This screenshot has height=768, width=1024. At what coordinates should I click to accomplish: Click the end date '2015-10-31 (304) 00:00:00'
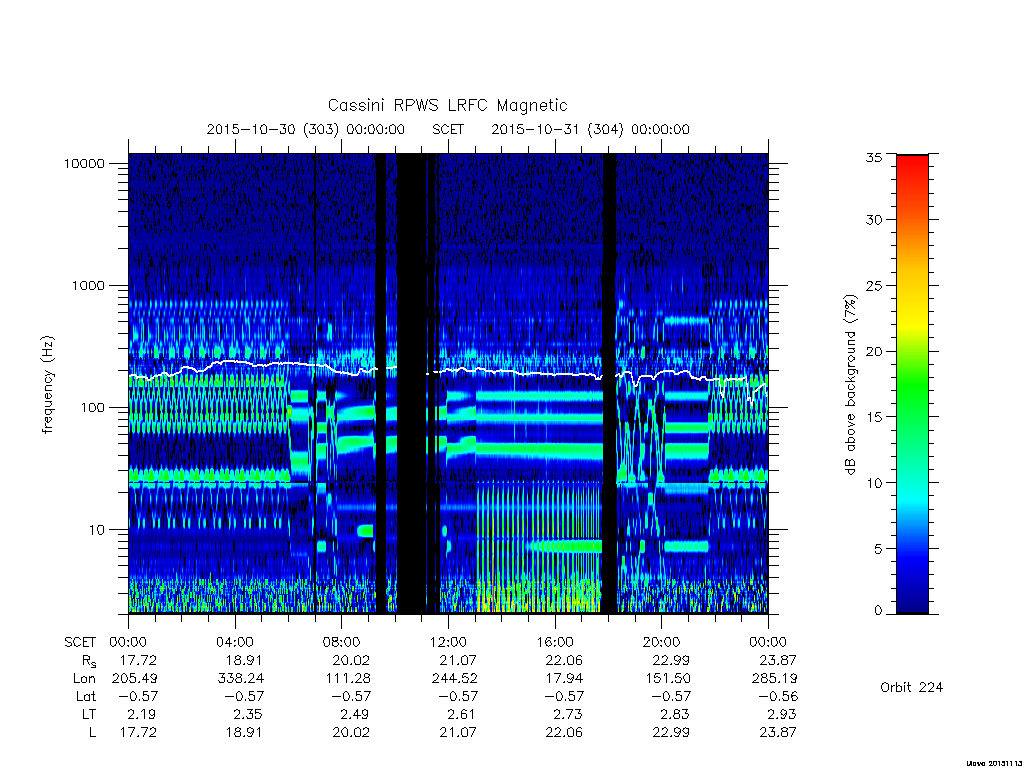coord(590,129)
